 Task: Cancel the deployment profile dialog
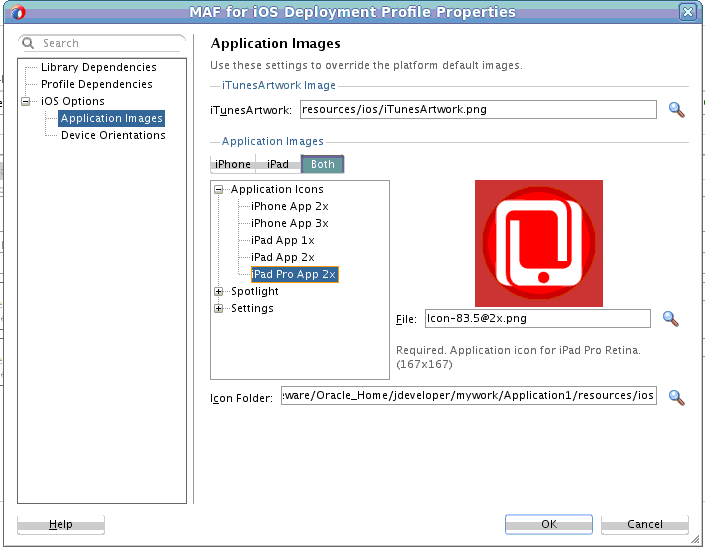click(x=644, y=524)
